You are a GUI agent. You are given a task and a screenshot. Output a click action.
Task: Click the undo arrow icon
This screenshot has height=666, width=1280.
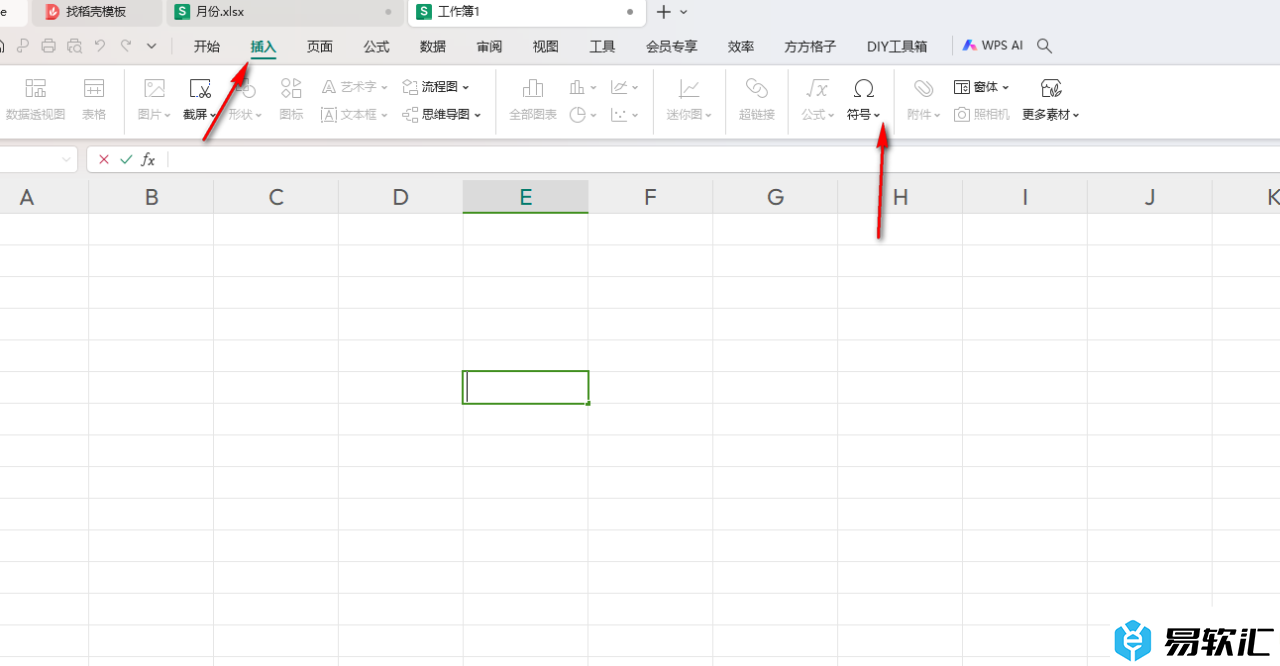tap(100, 46)
